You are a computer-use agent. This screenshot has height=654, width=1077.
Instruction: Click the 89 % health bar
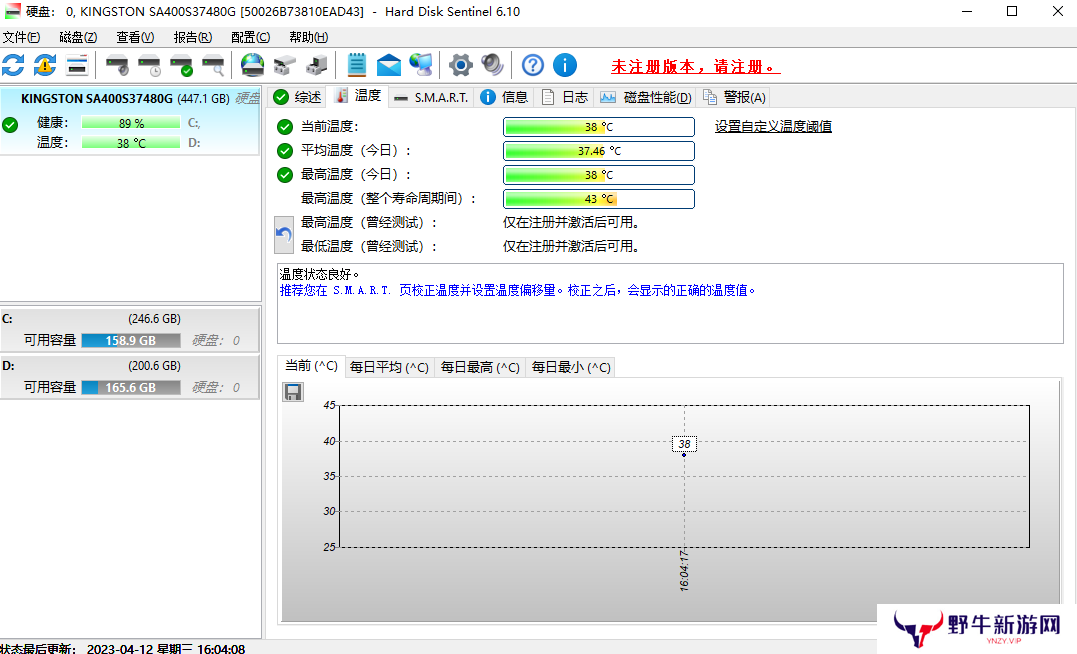pos(131,123)
